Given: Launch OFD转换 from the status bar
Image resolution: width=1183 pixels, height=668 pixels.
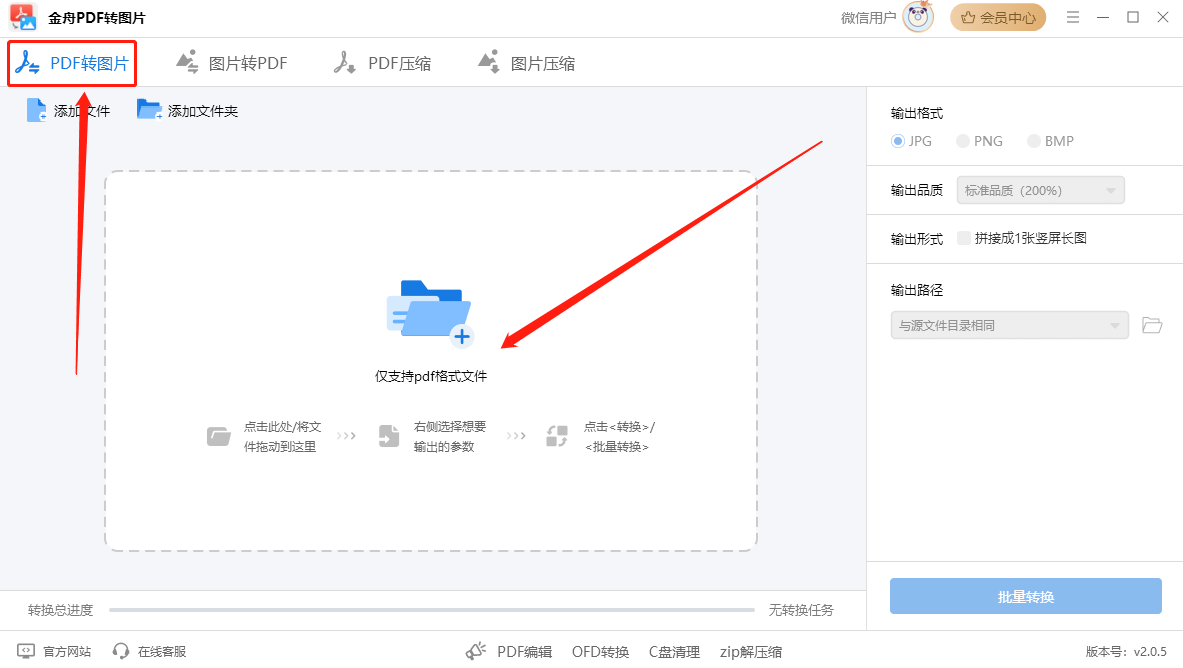Looking at the screenshot, I should (599, 651).
